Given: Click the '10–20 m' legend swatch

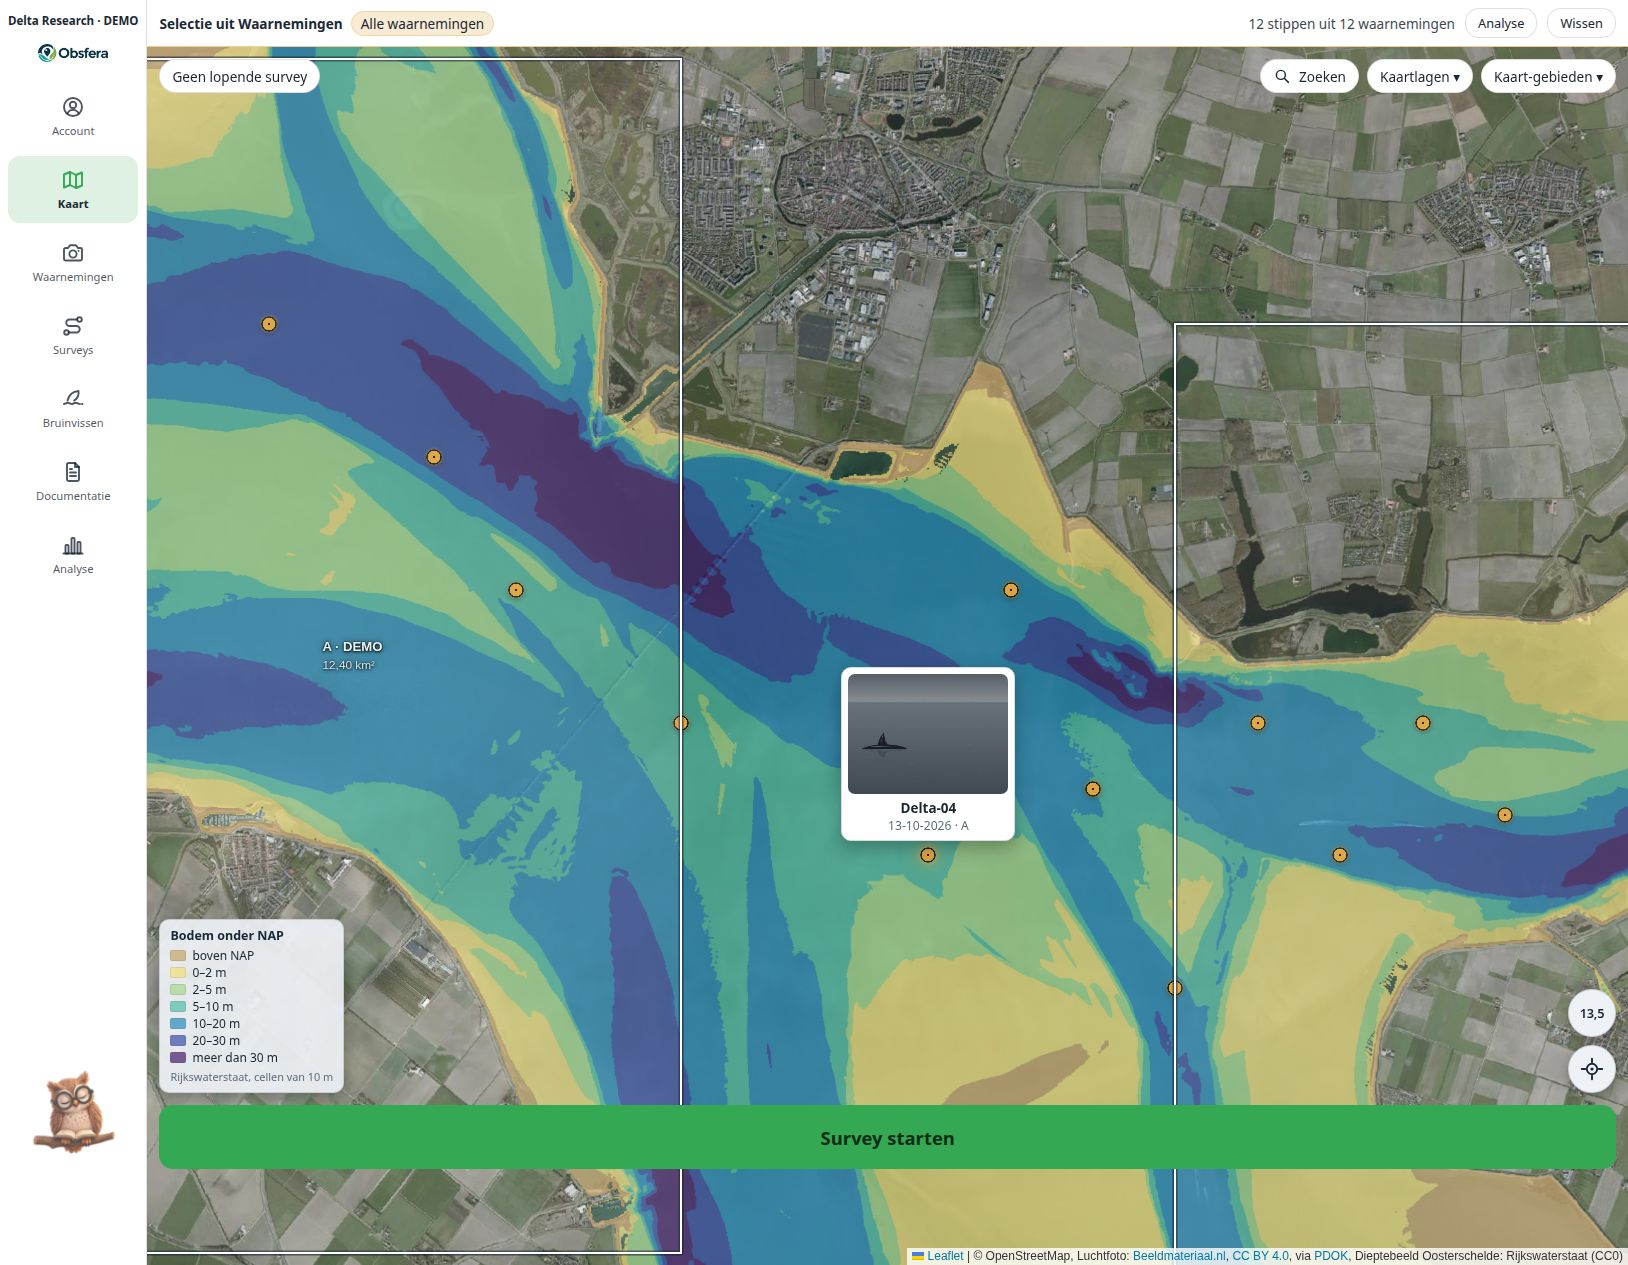Looking at the screenshot, I should tap(178, 1024).
